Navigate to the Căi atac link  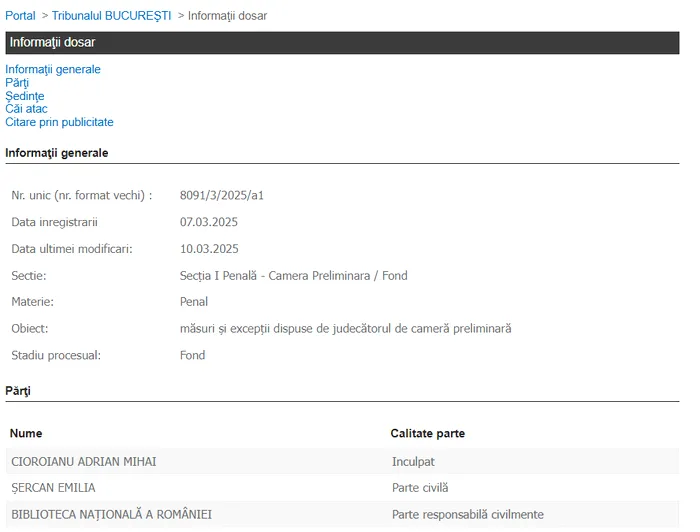click(26, 109)
